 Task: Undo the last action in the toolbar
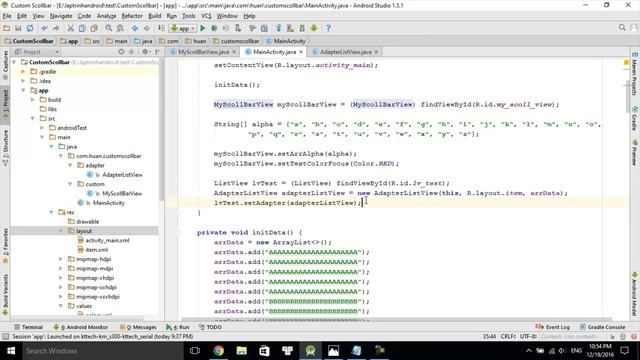point(44,28)
